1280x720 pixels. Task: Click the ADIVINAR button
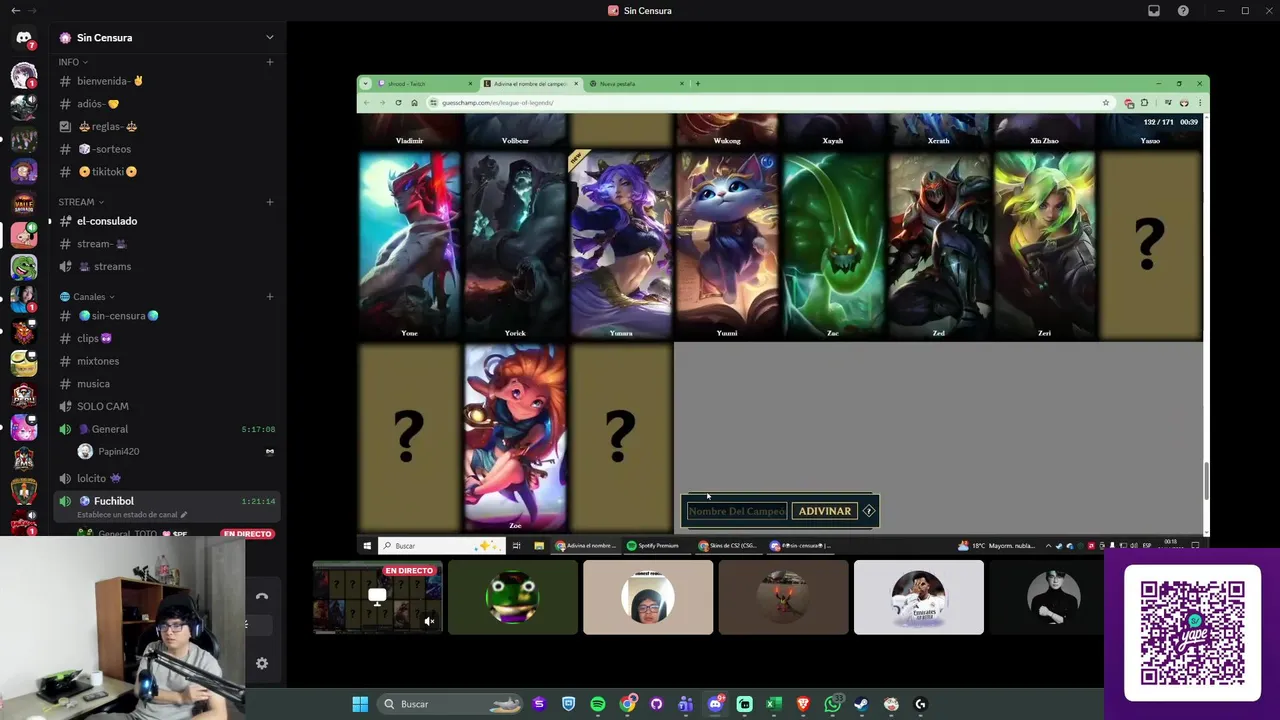[825, 511]
